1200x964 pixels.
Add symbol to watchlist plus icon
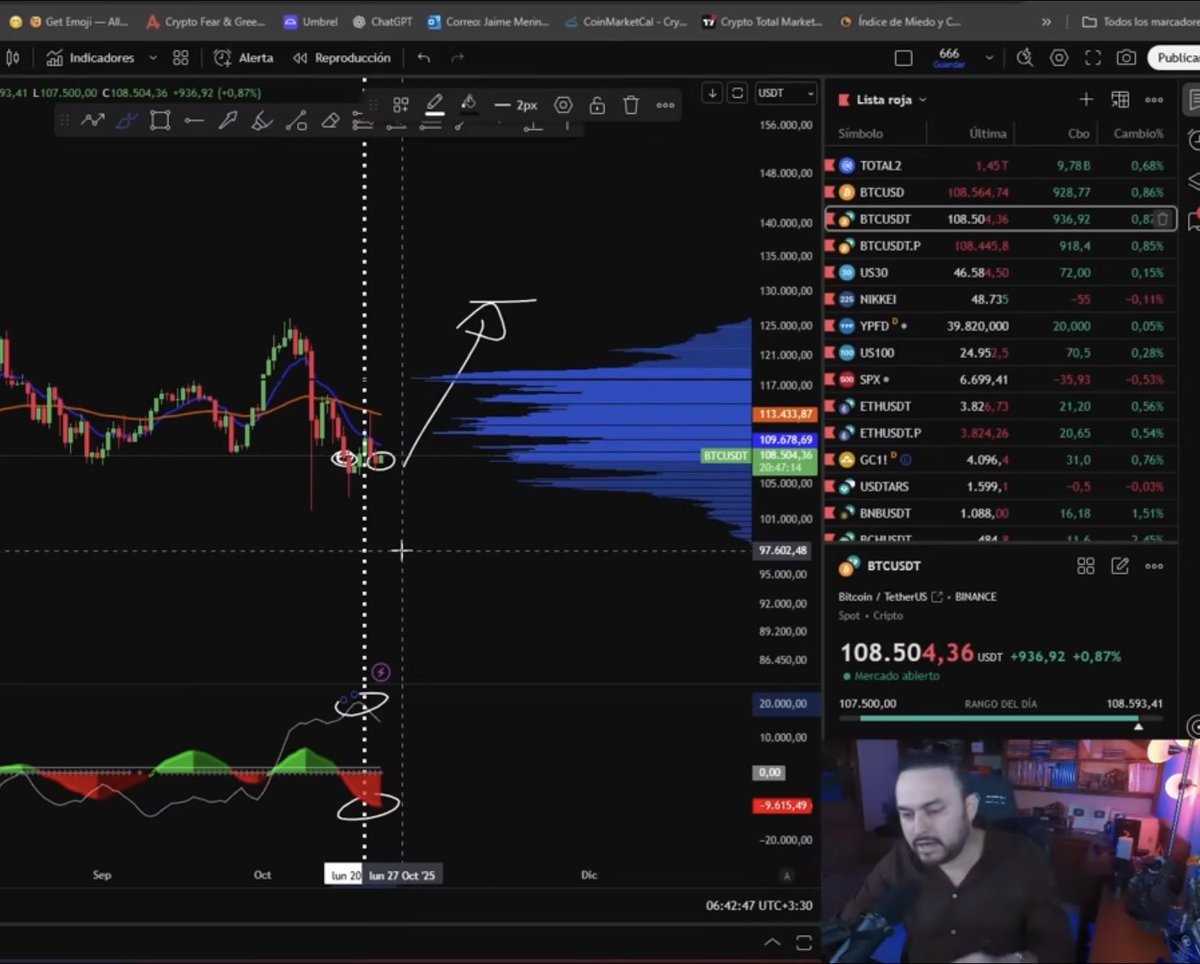tap(1086, 99)
